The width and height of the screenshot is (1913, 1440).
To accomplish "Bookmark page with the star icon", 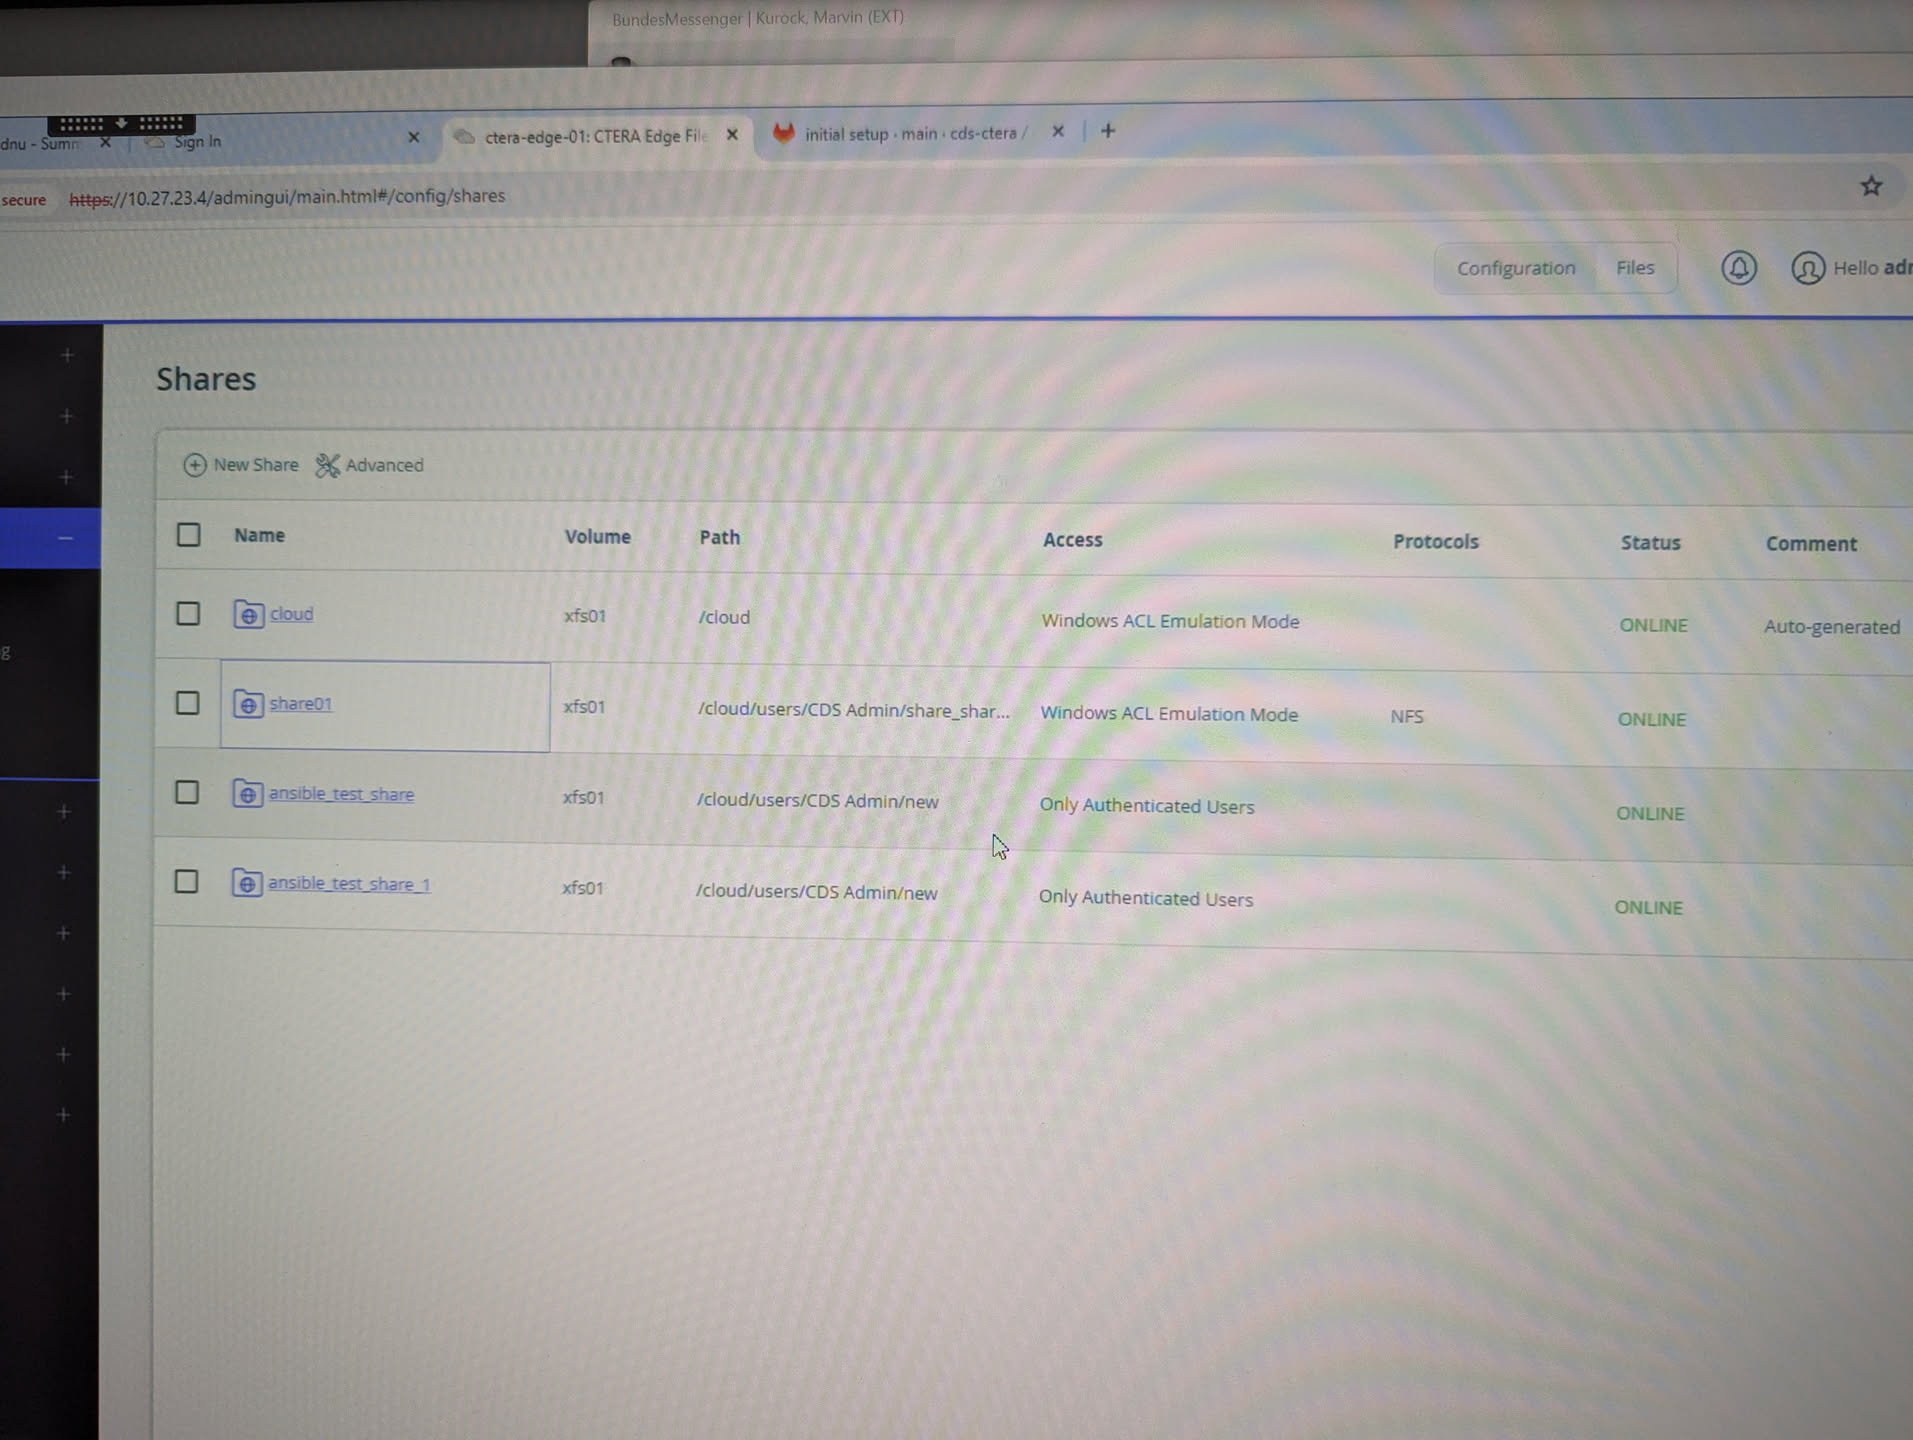I will pyautogui.click(x=1870, y=186).
